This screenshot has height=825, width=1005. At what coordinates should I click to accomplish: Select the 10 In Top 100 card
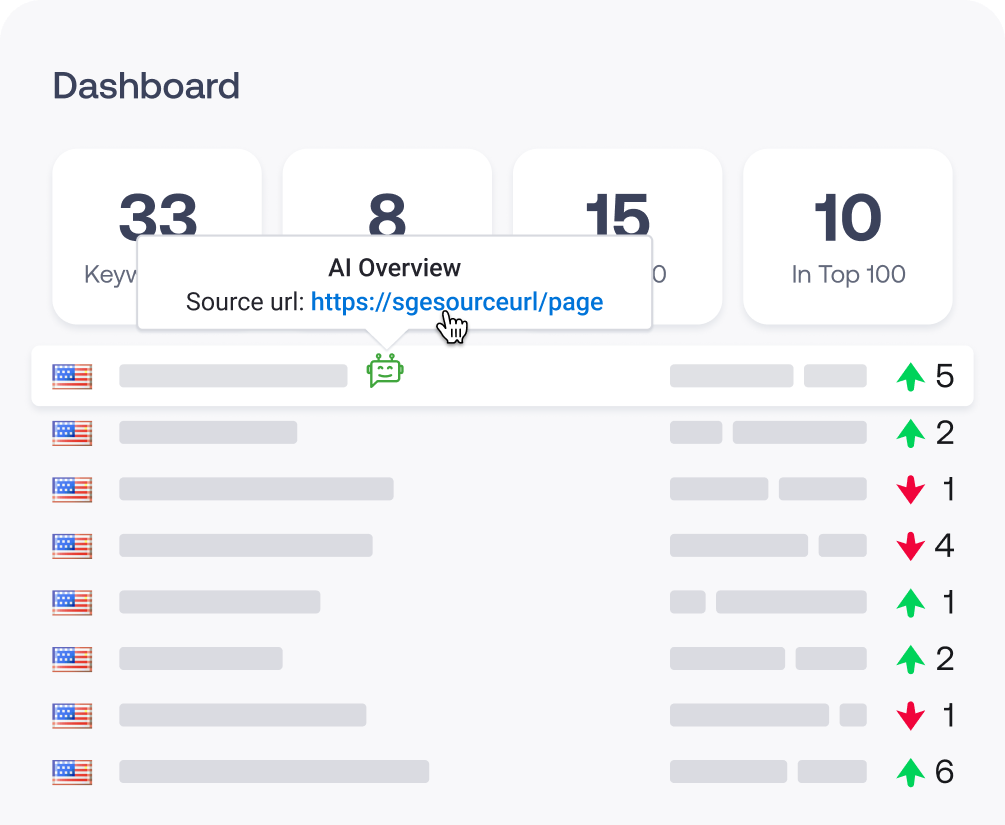[x=847, y=236]
